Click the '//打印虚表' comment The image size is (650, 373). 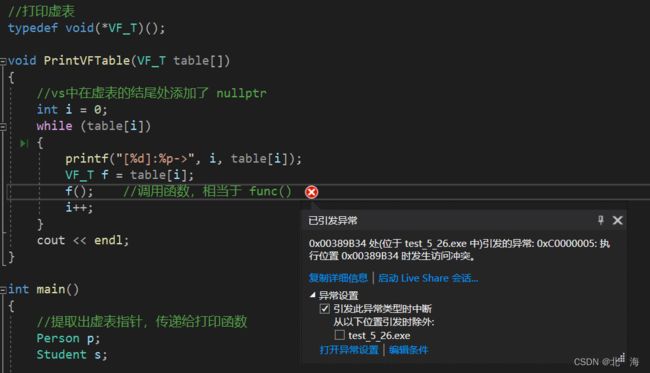[x=41, y=11]
